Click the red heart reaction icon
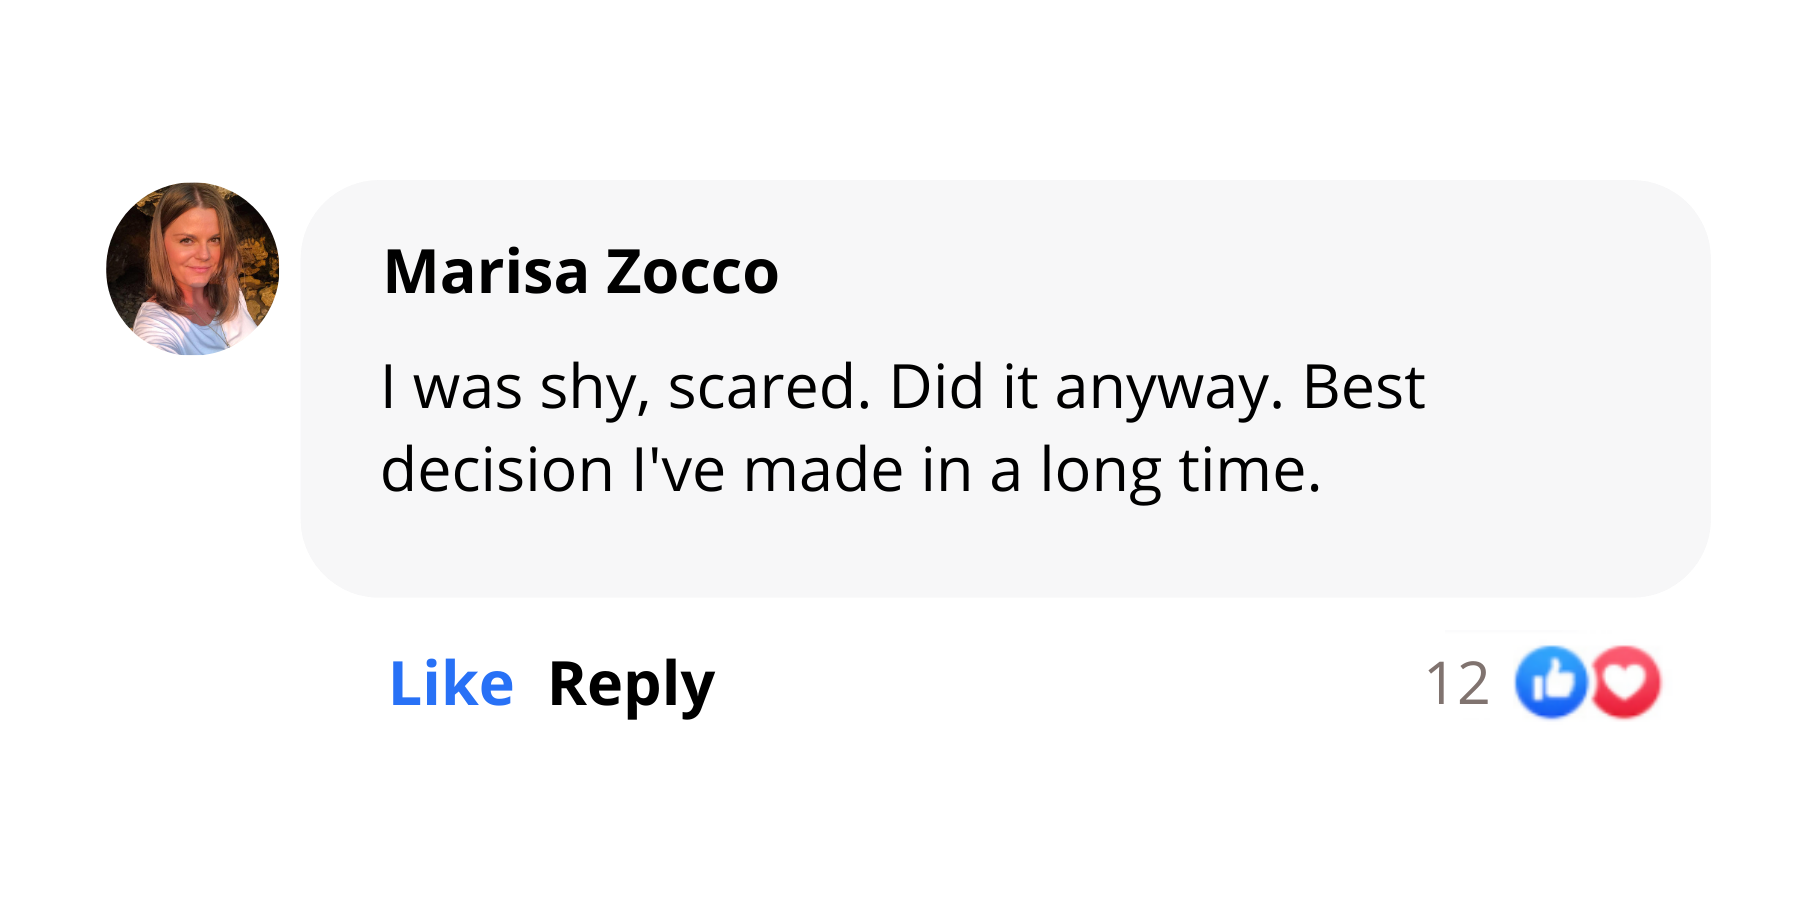The height and width of the screenshot is (900, 1800). pos(1626,683)
